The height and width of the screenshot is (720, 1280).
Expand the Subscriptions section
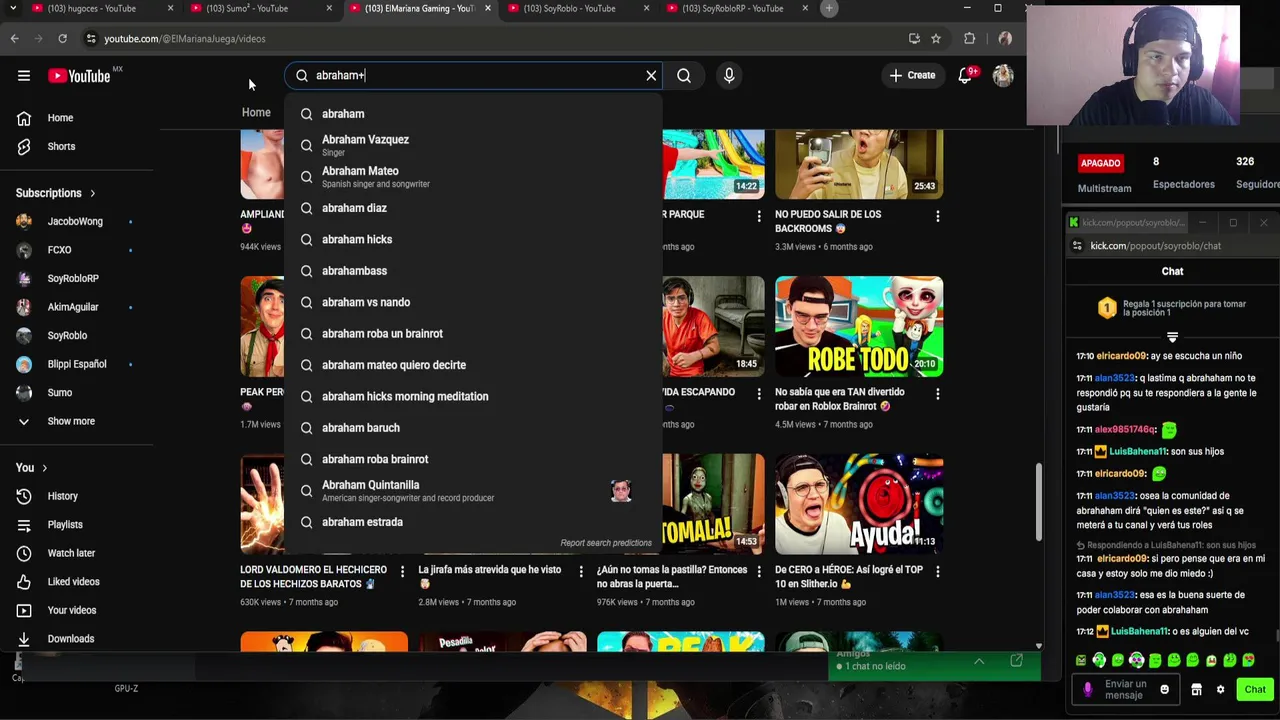[56, 193]
